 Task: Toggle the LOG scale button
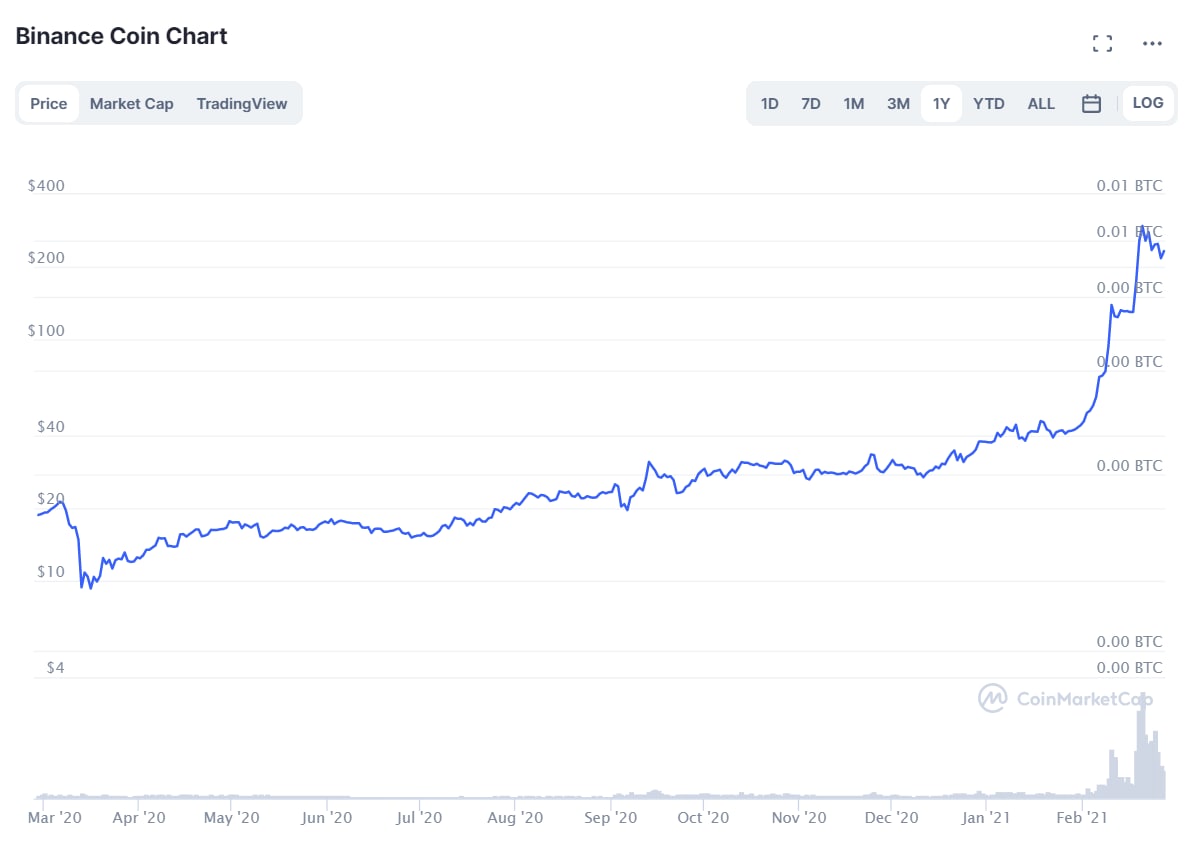(1147, 103)
